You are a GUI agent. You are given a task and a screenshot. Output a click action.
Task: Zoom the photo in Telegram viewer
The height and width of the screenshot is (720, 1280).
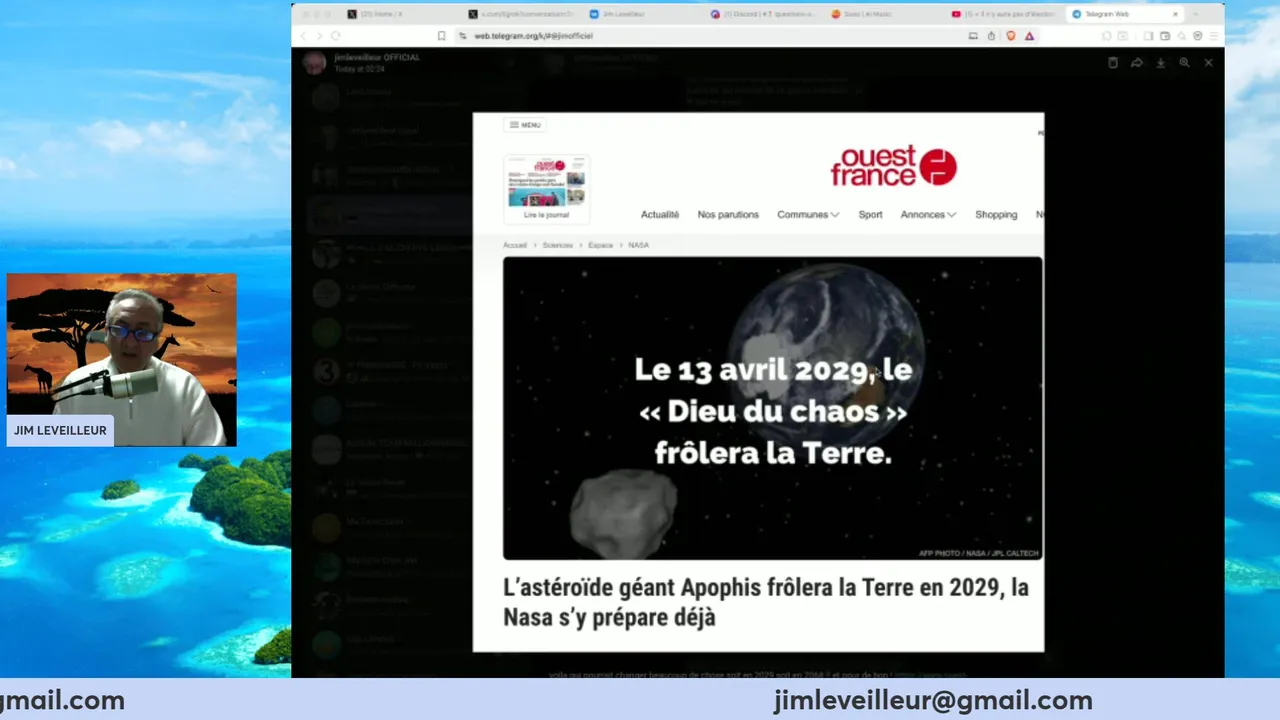(x=1185, y=62)
